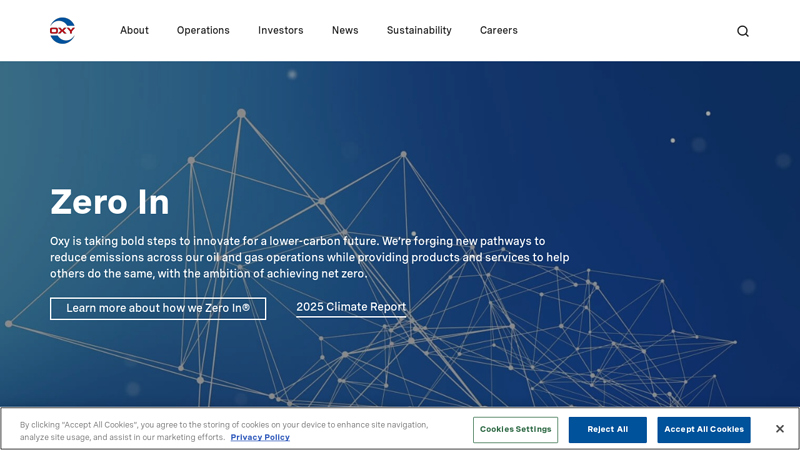Screen dimensions: 800x450
Task: Click Learn more about how we Zero In
Action: pyautogui.click(x=158, y=308)
